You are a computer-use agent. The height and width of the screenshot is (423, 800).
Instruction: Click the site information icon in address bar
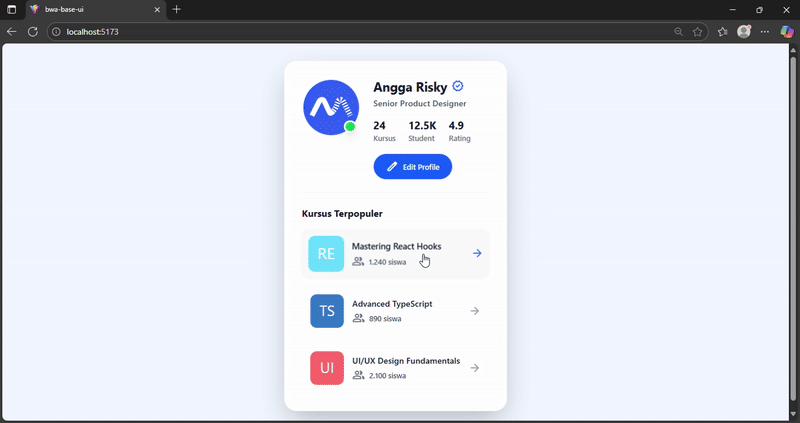[56, 32]
